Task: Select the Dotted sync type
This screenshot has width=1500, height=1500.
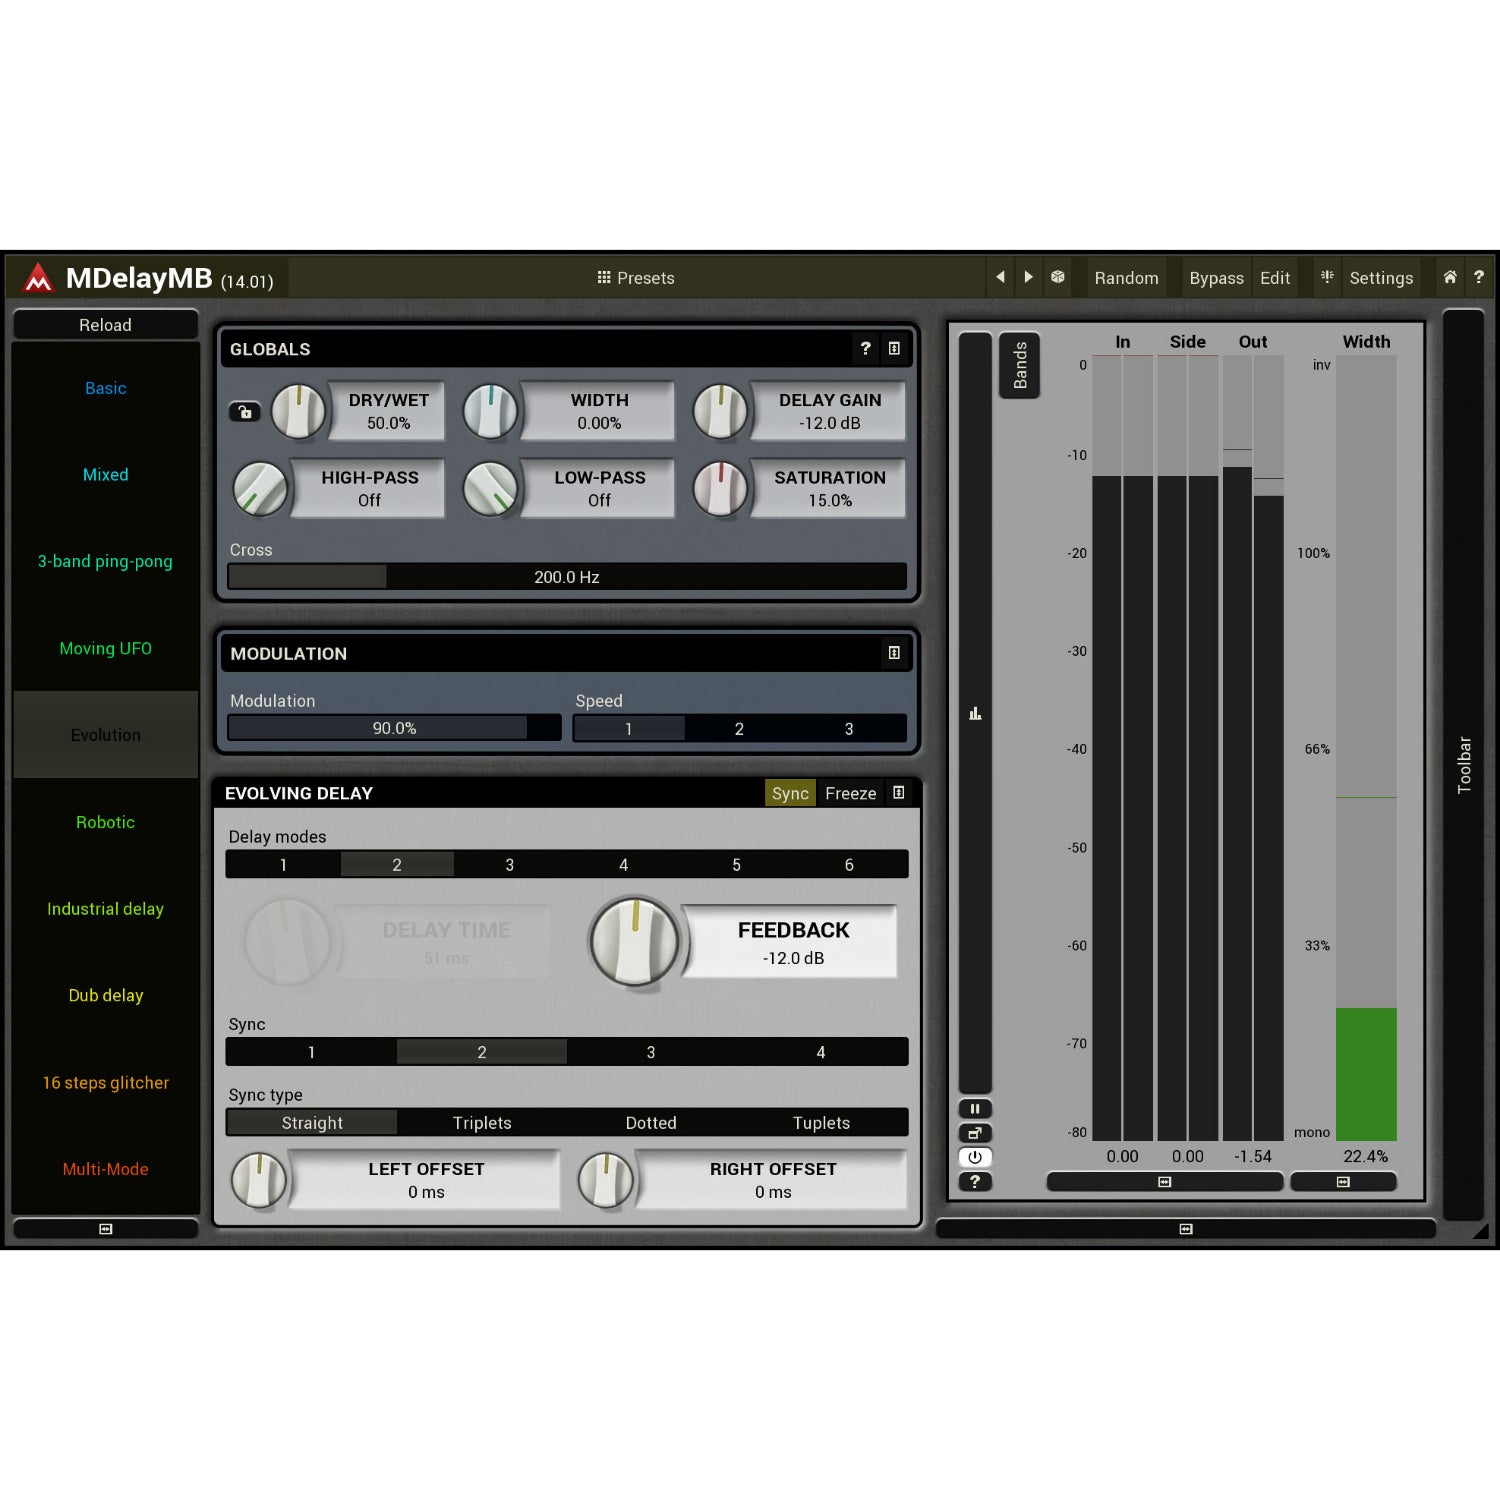Action: tap(651, 1123)
